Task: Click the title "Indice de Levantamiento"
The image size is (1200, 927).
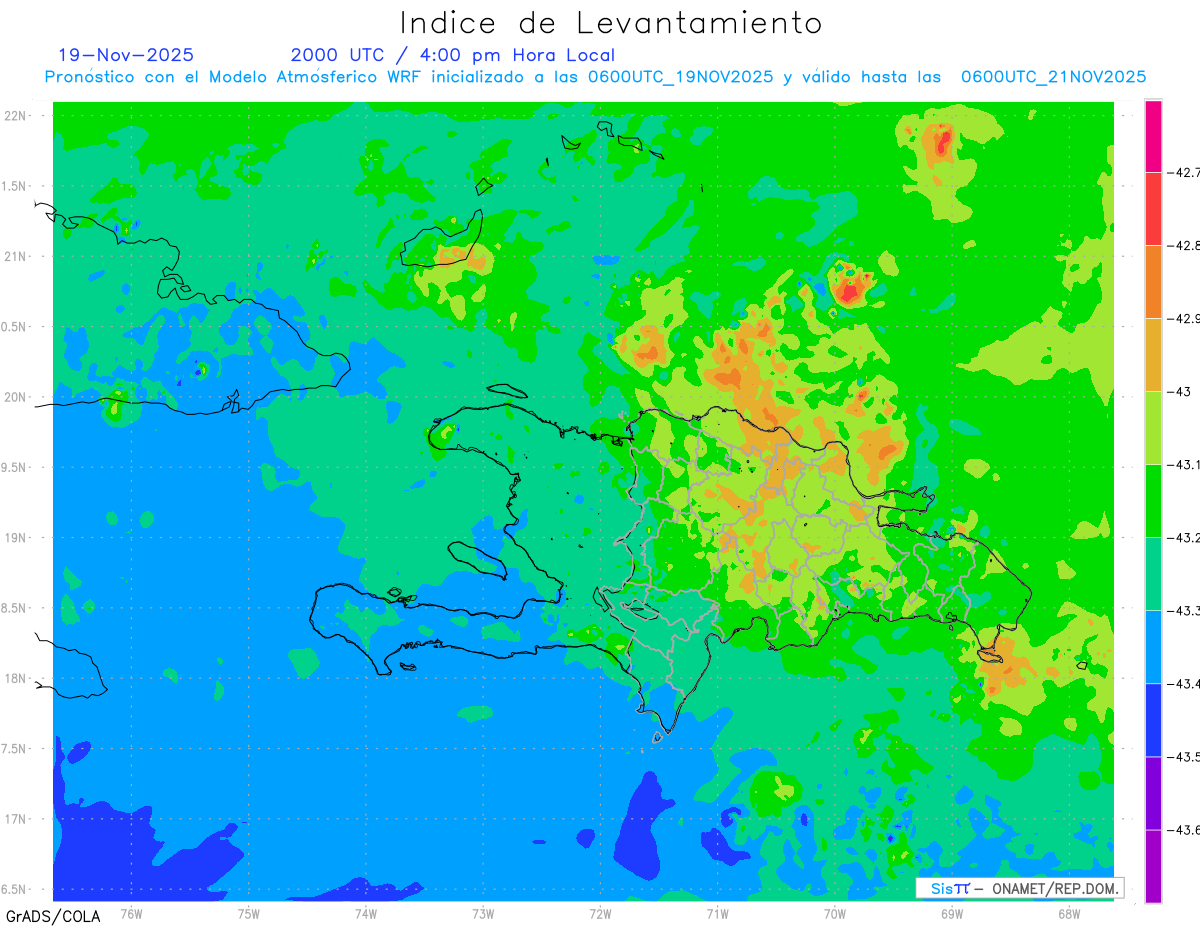Action: [610, 22]
